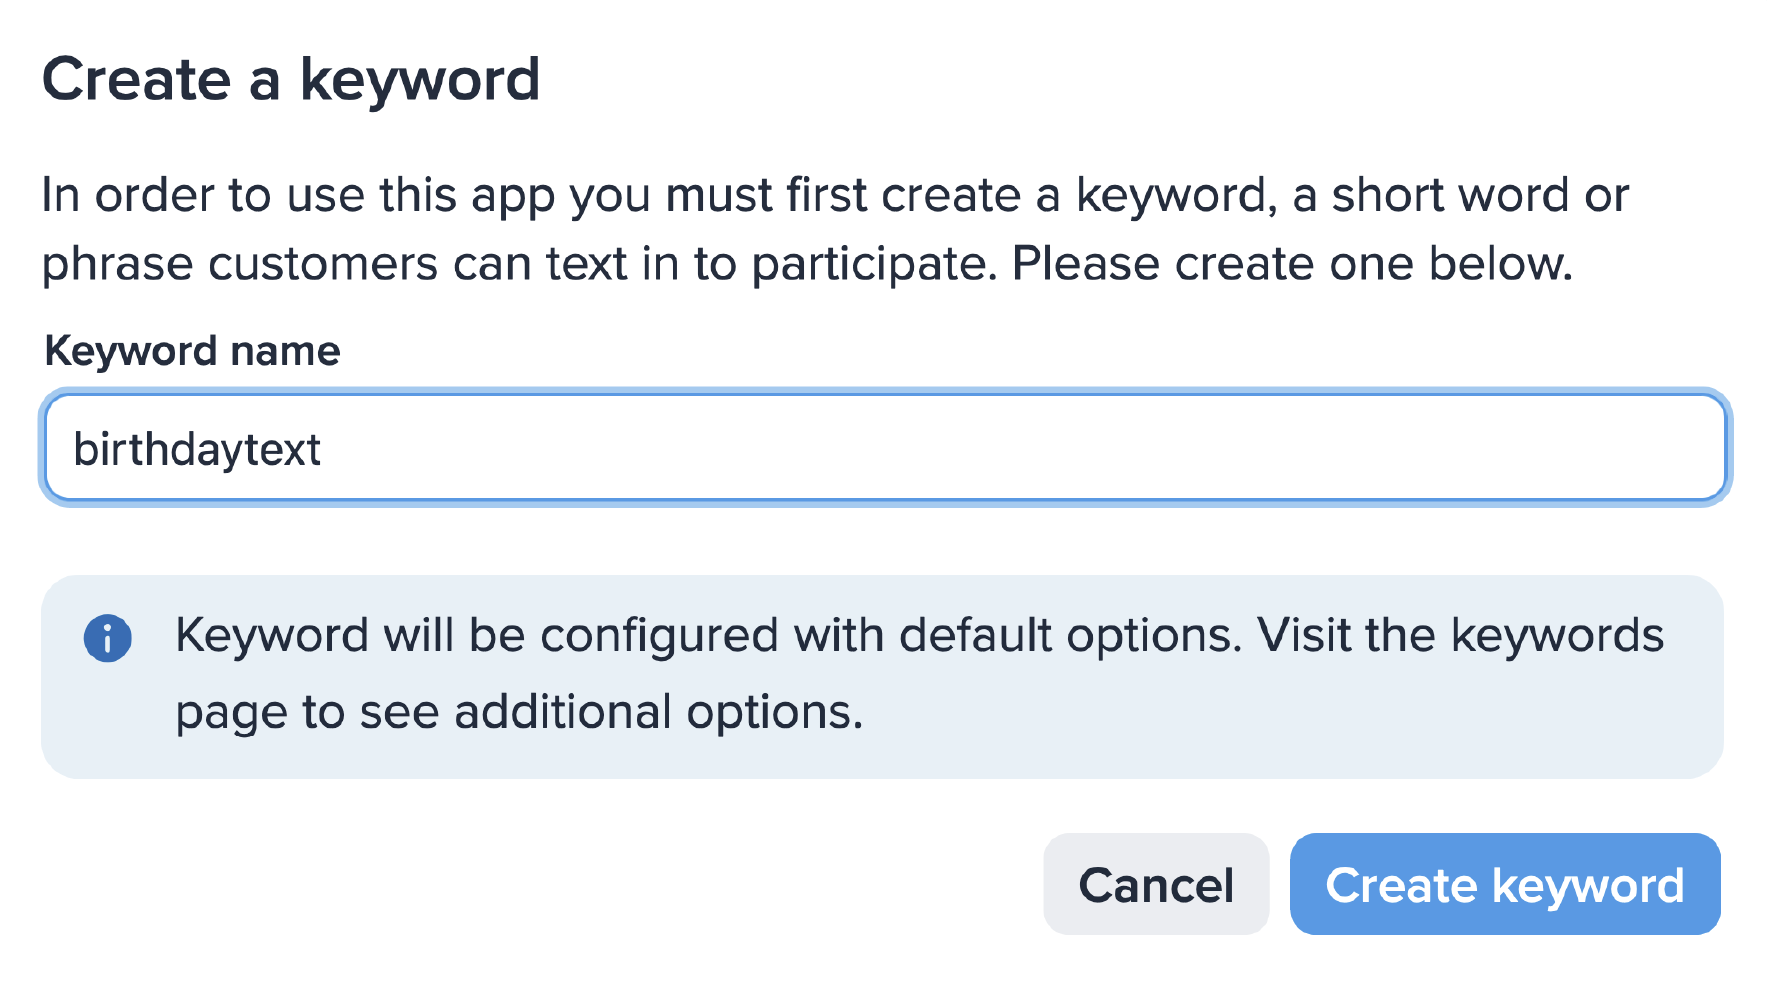Click the phrase 'Please create one below.'

click(x=1292, y=264)
